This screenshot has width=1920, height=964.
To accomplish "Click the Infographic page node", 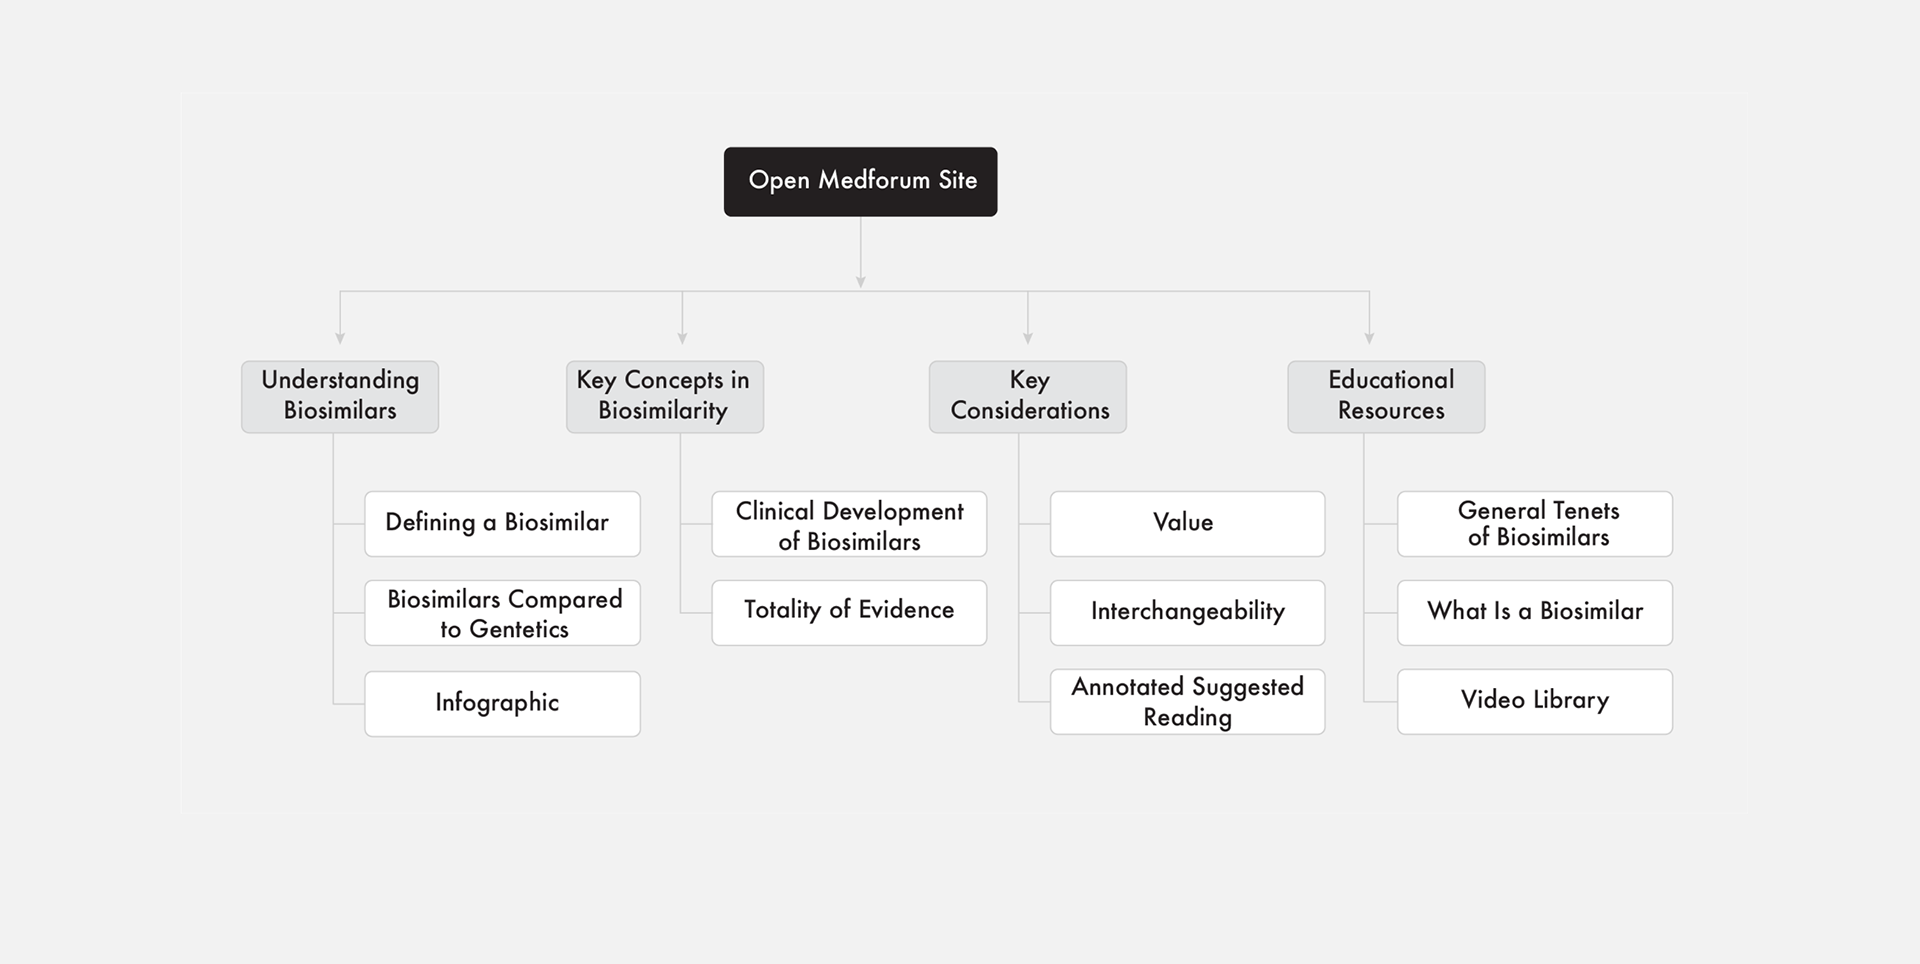I will coord(502,704).
